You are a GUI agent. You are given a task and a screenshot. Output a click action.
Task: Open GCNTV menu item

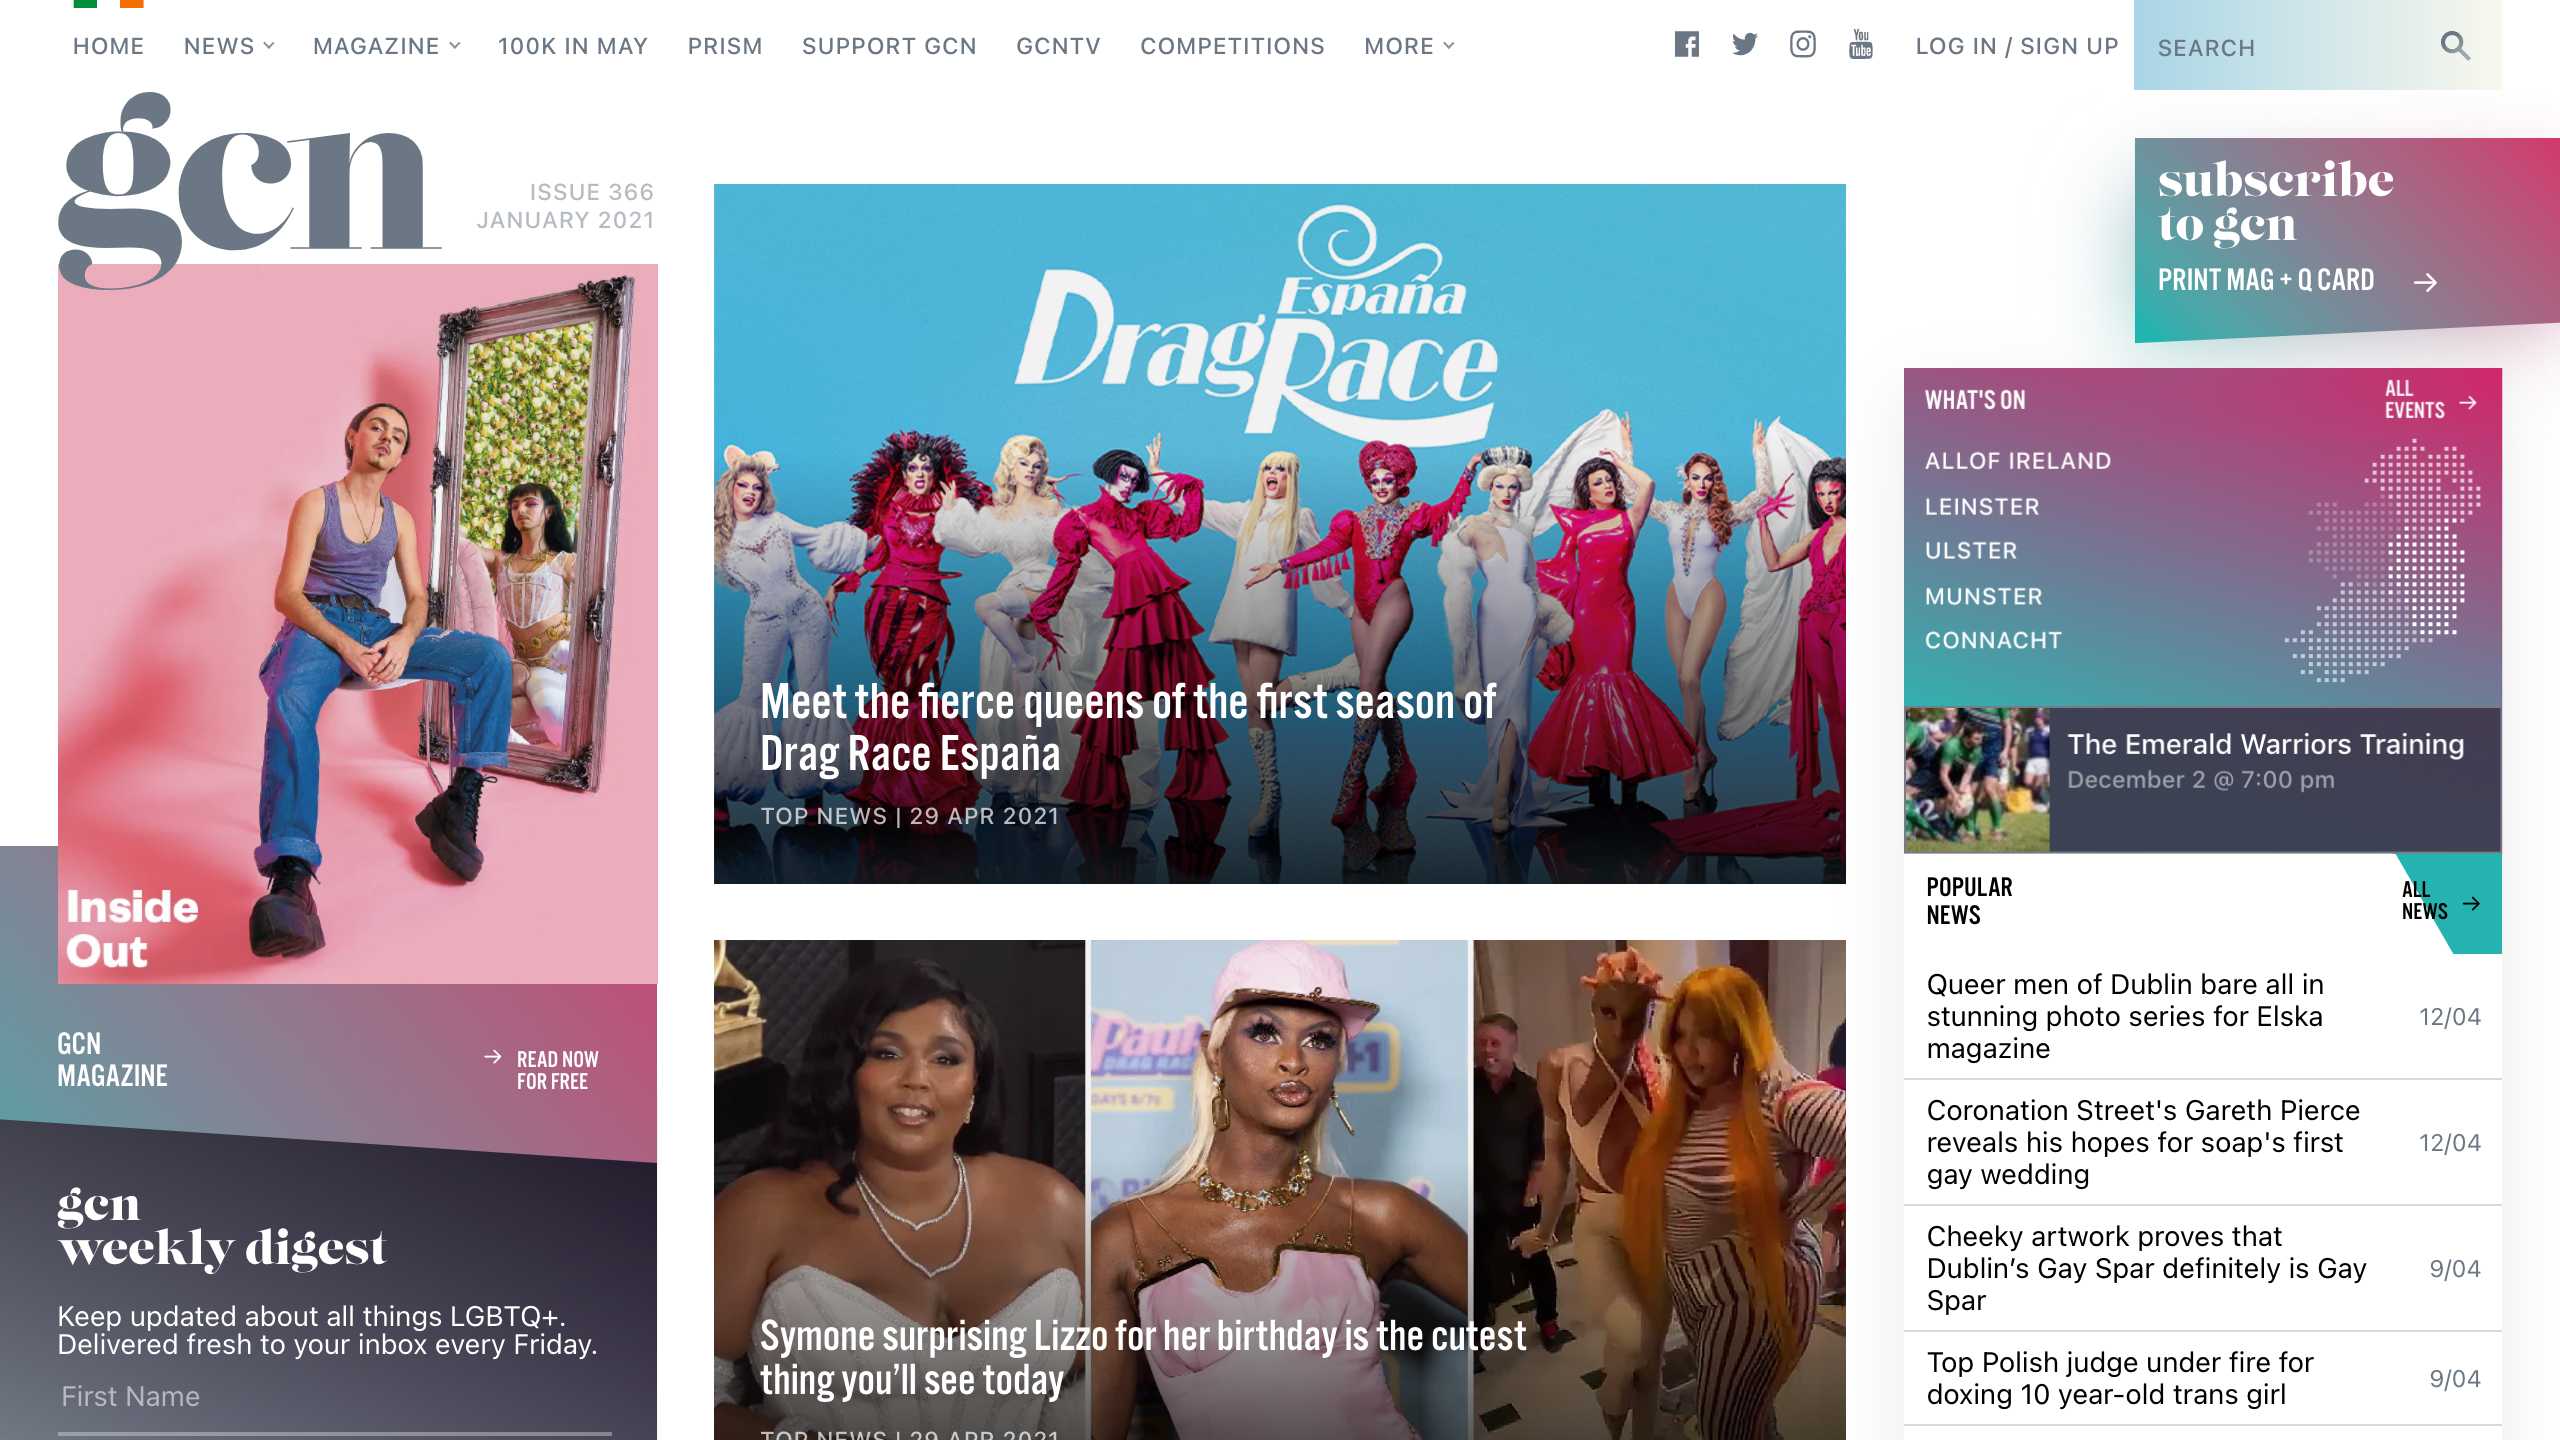[x=1058, y=46]
